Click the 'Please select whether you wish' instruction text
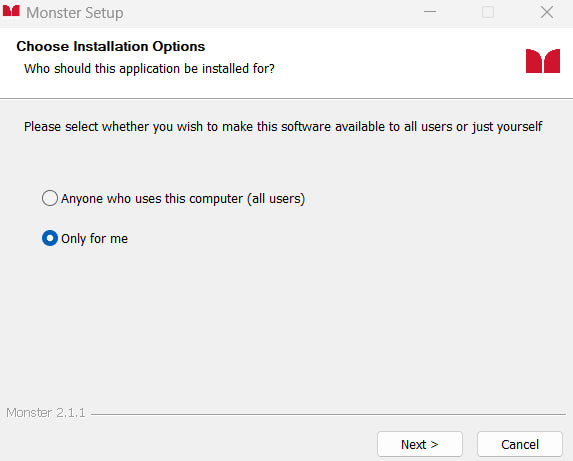The image size is (573, 461). point(283,127)
